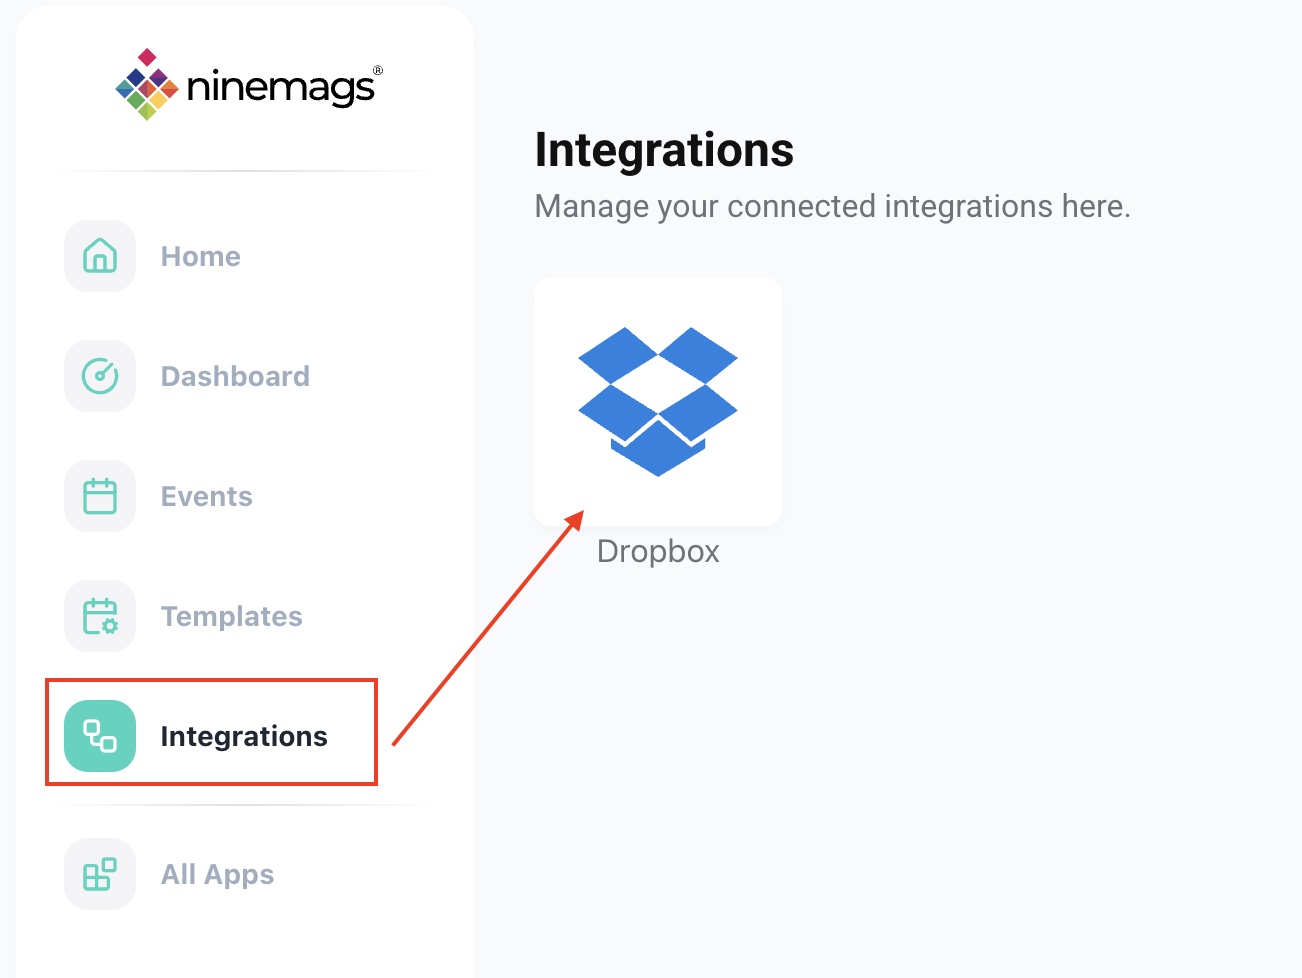Click the ninemags logo
The height and width of the screenshot is (978, 1302).
point(249,84)
